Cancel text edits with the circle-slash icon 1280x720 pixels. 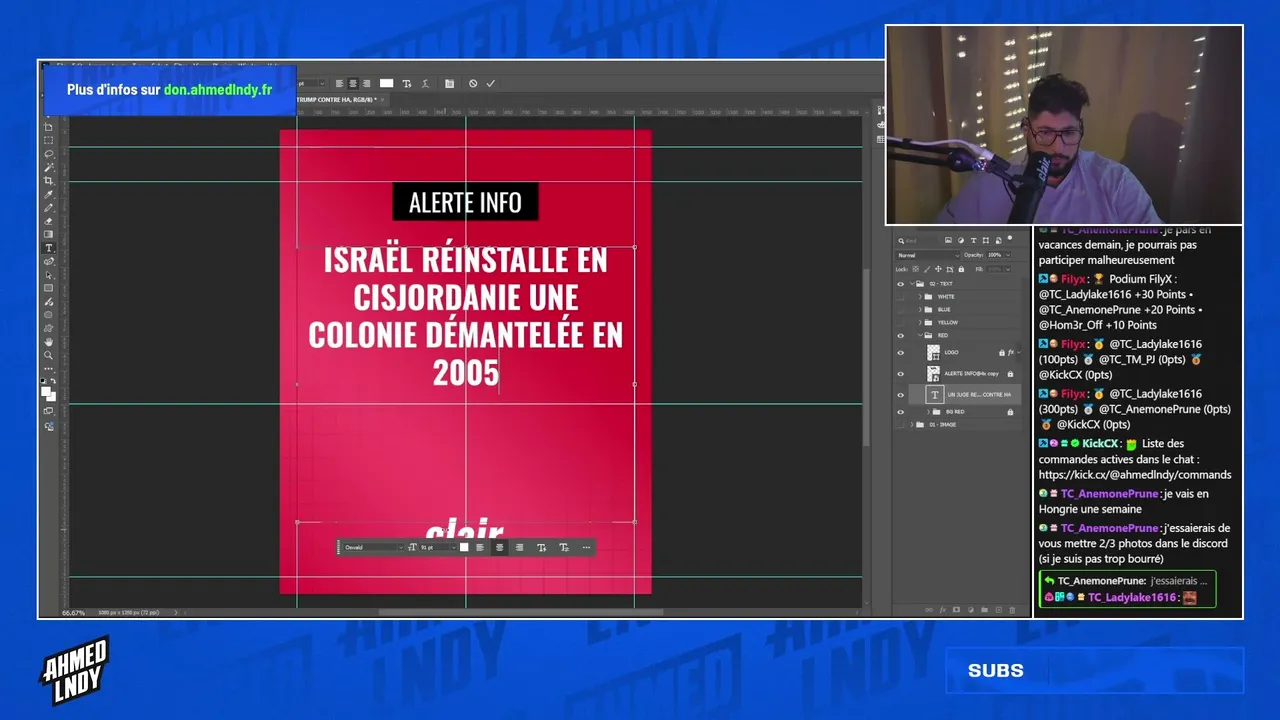(473, 84)
